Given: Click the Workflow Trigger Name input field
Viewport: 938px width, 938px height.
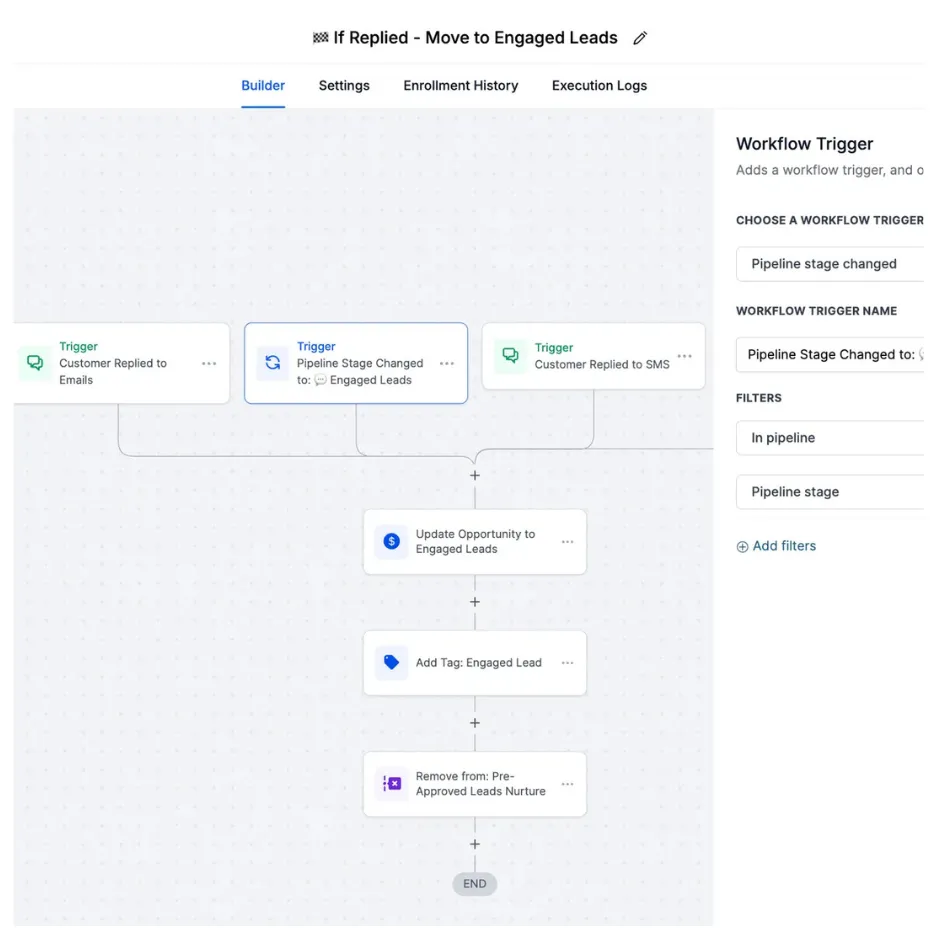Looking at the screenshot, I should (830, 354).
